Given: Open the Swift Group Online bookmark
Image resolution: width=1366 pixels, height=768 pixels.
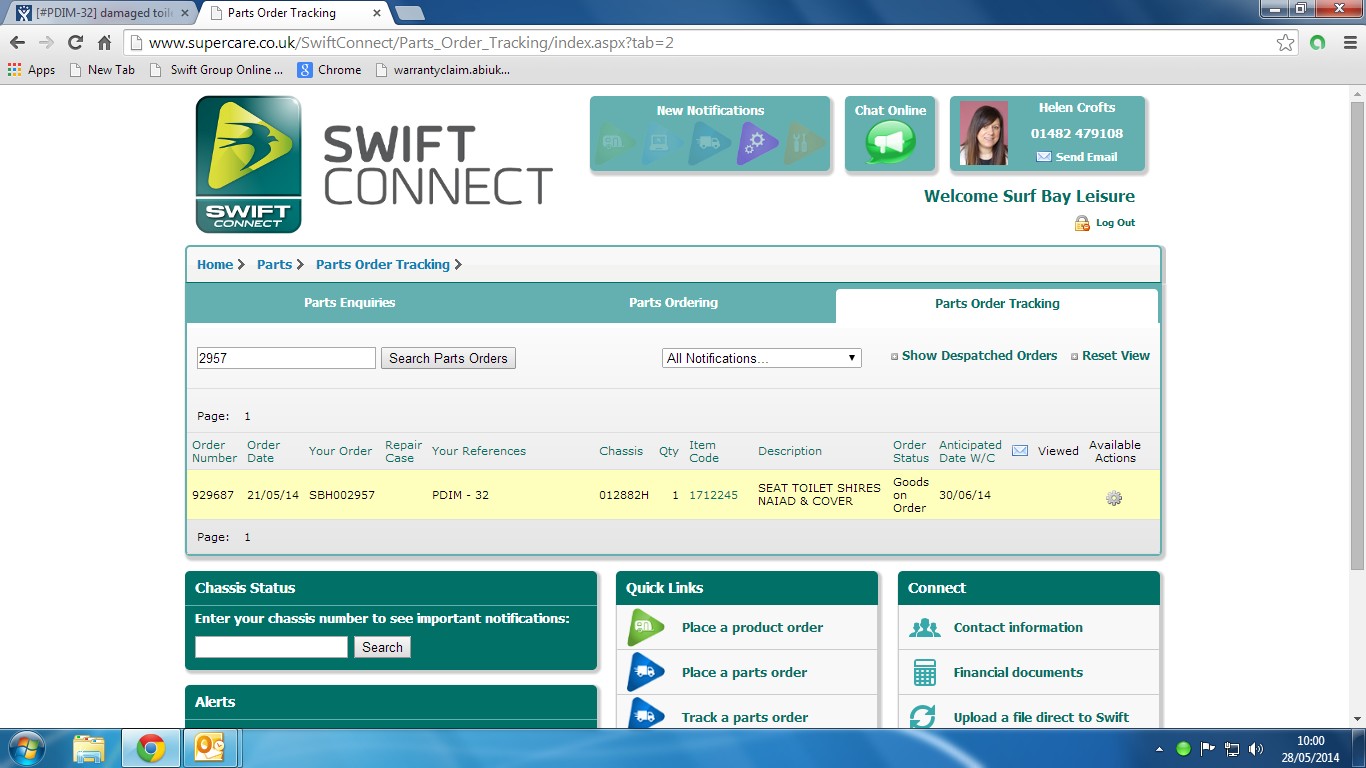Looking at the screenshot, I should [215, 70].
